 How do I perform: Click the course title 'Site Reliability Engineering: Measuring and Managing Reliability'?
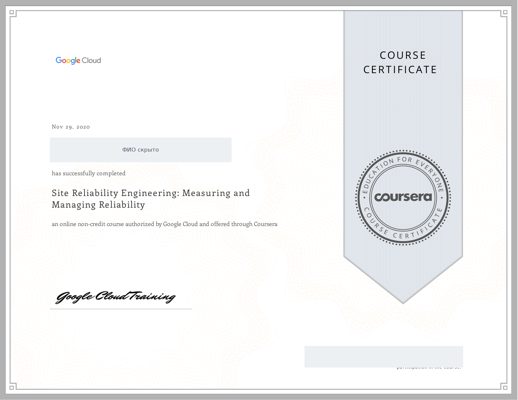tap(151, 199)
